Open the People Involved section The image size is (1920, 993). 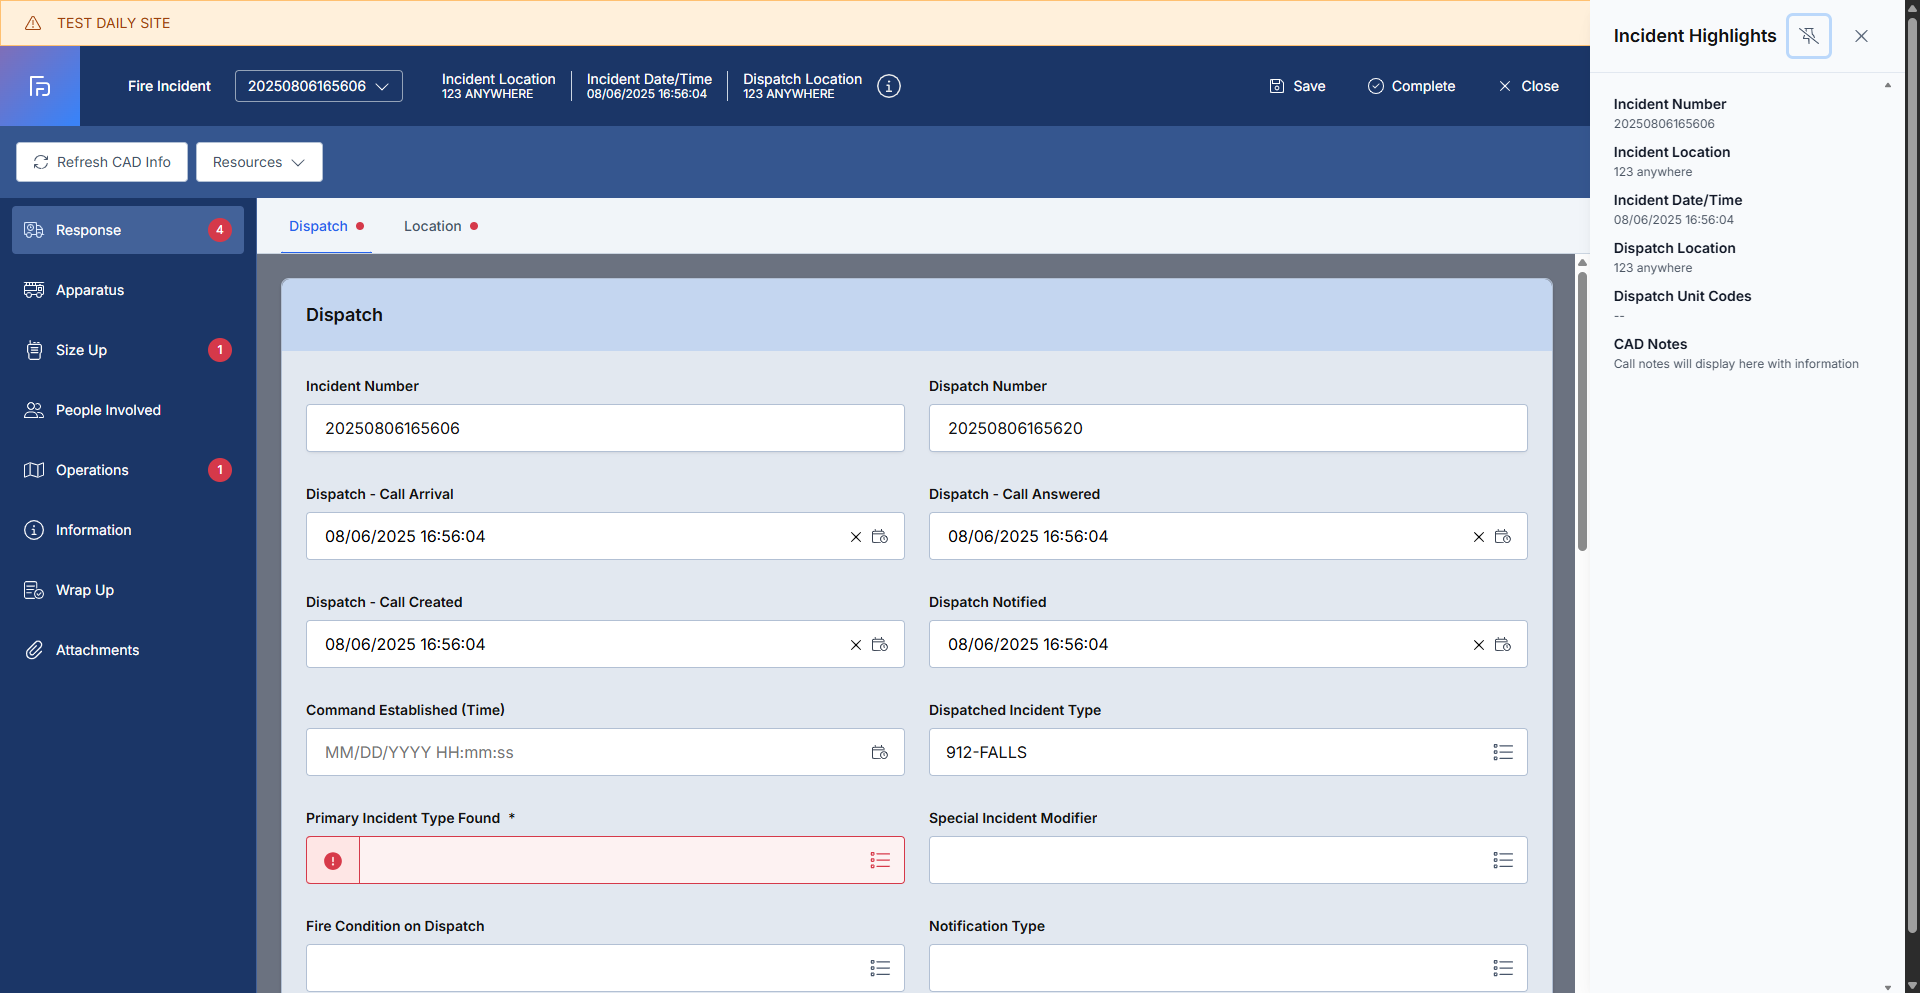tap(128, 410)
